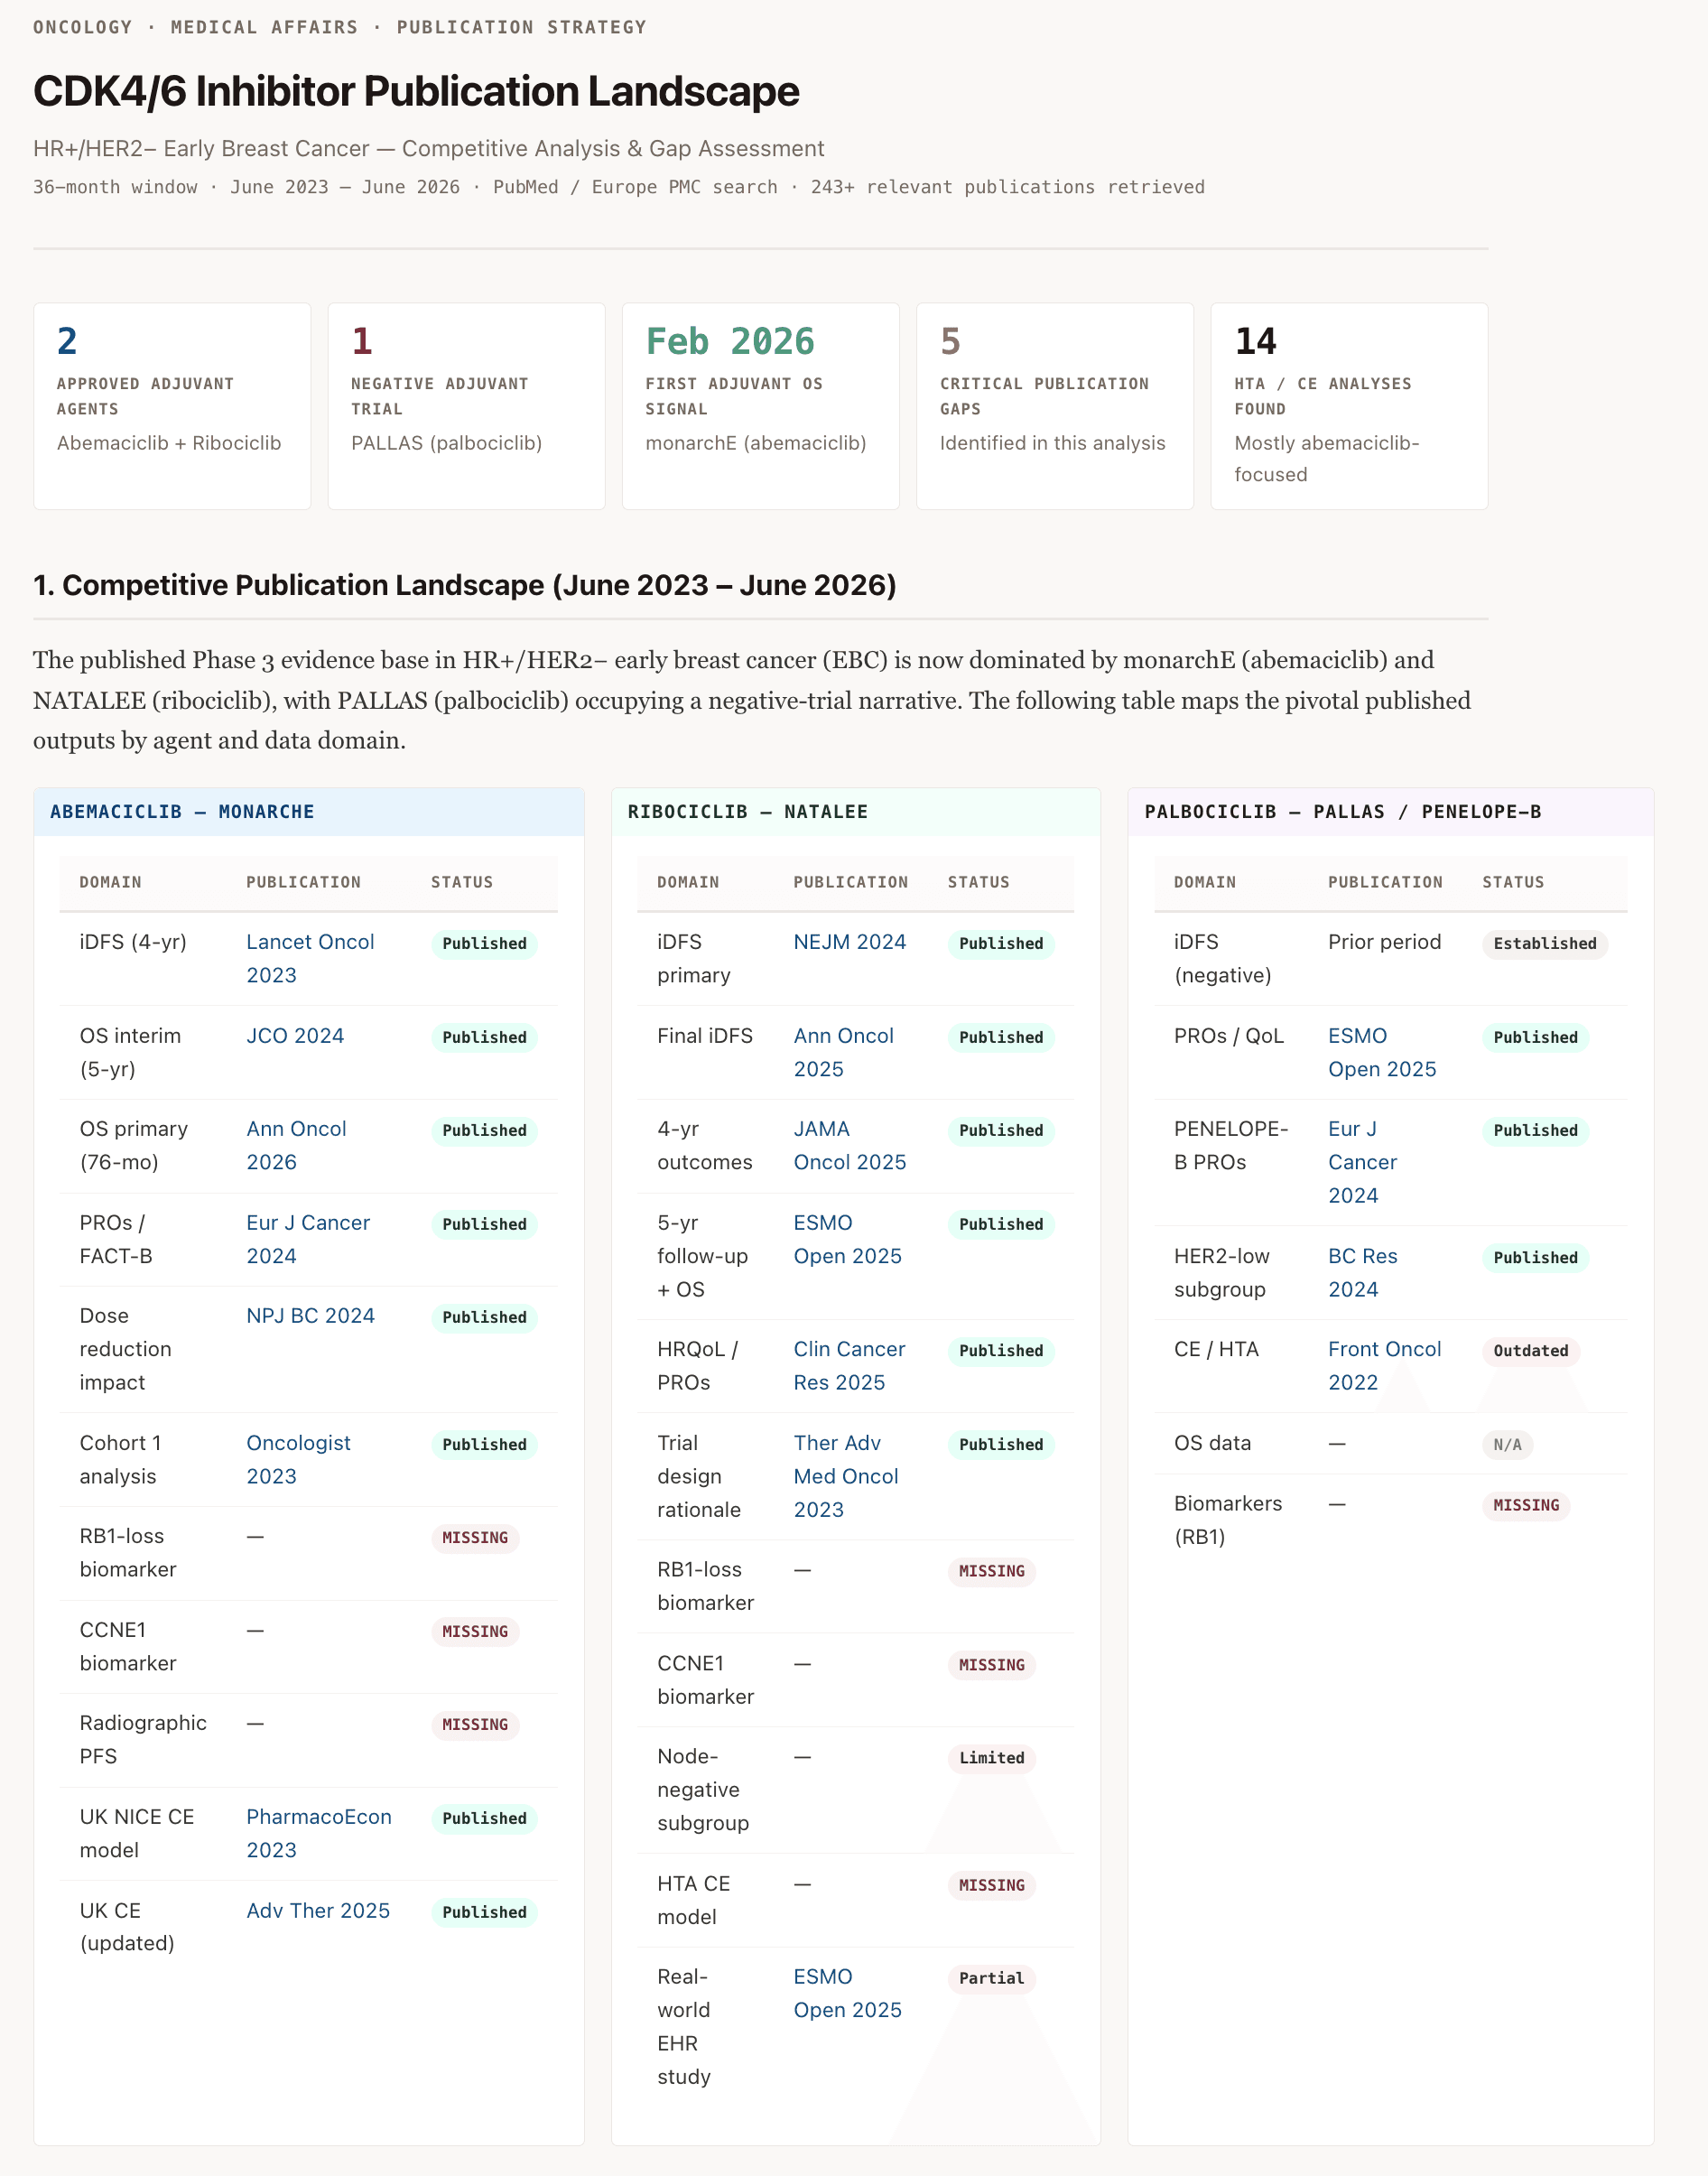Click the N/A badge for OS data
The image size is (1708, 2176).
(x=1507, y=1445)
